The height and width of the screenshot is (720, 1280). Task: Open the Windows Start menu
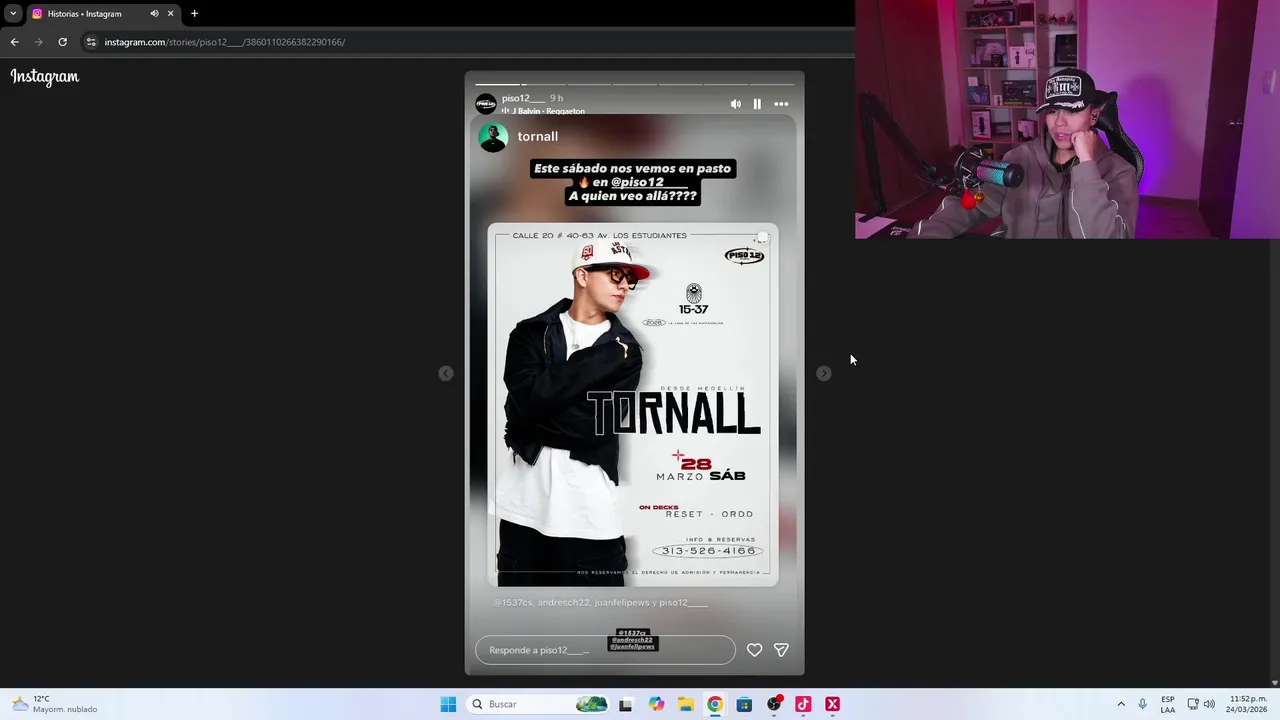(x=448, y=704)
